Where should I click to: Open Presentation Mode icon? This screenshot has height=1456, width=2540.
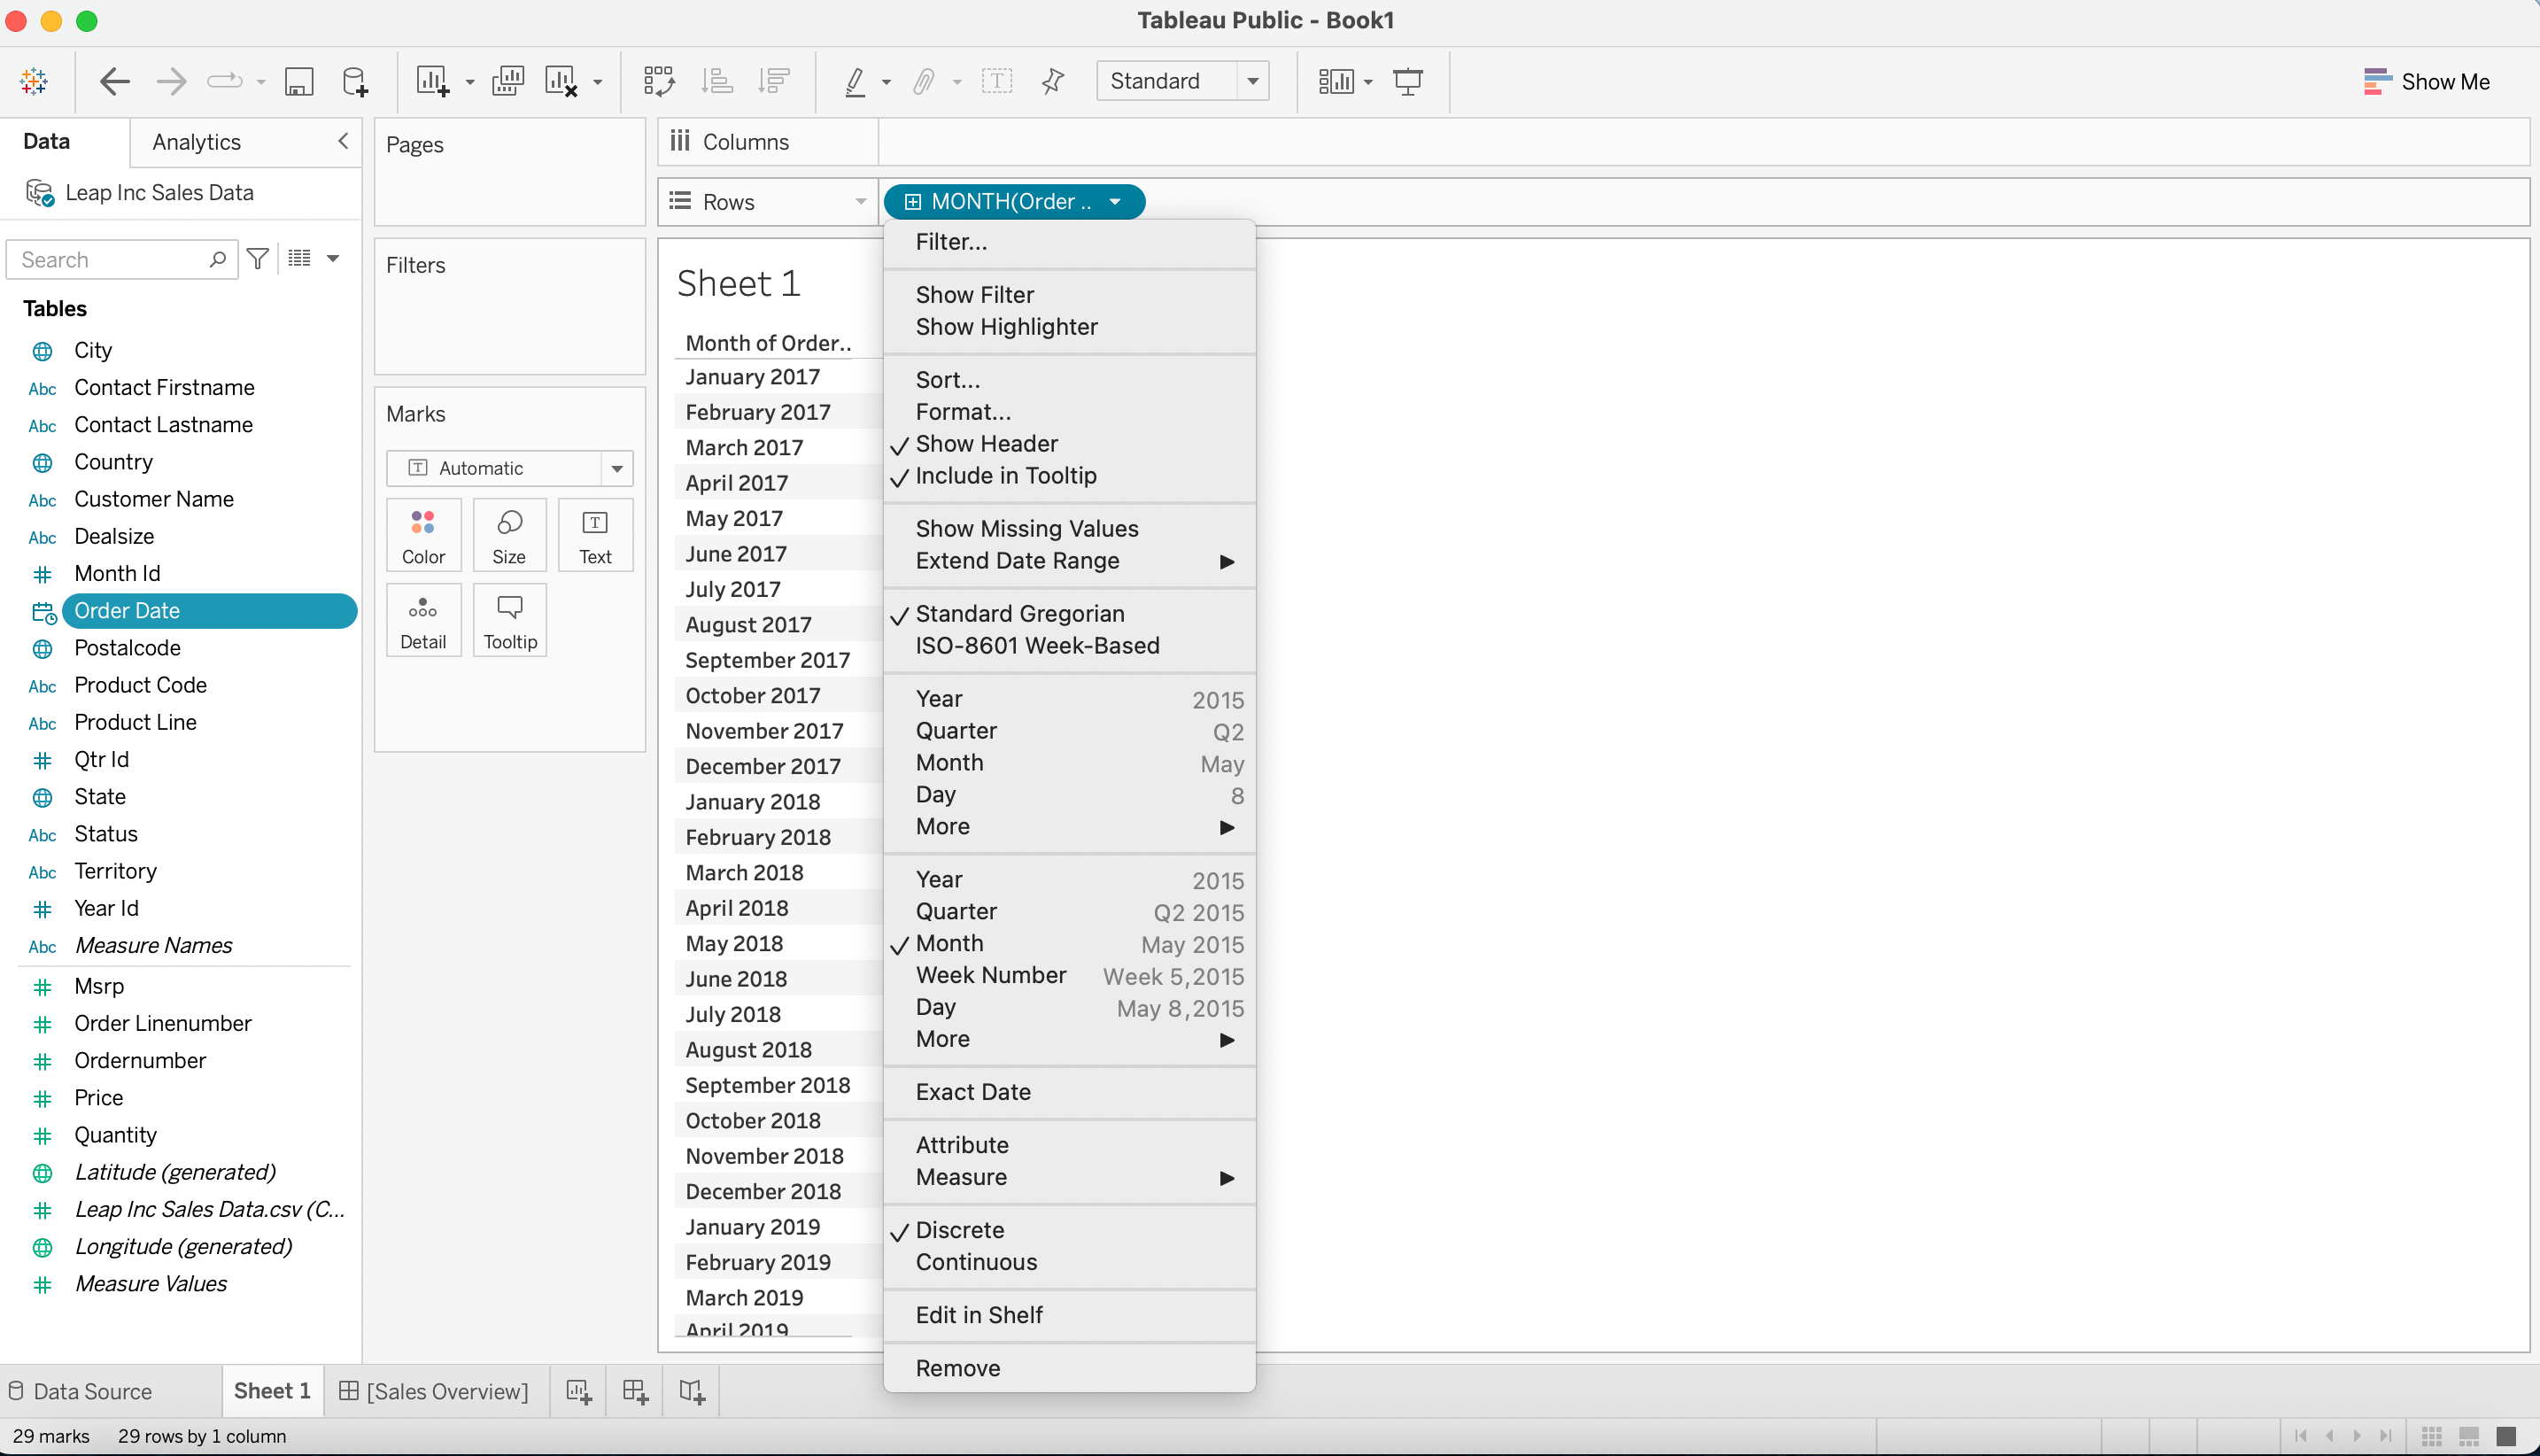pyautogui.click(x=1407, y=81)
